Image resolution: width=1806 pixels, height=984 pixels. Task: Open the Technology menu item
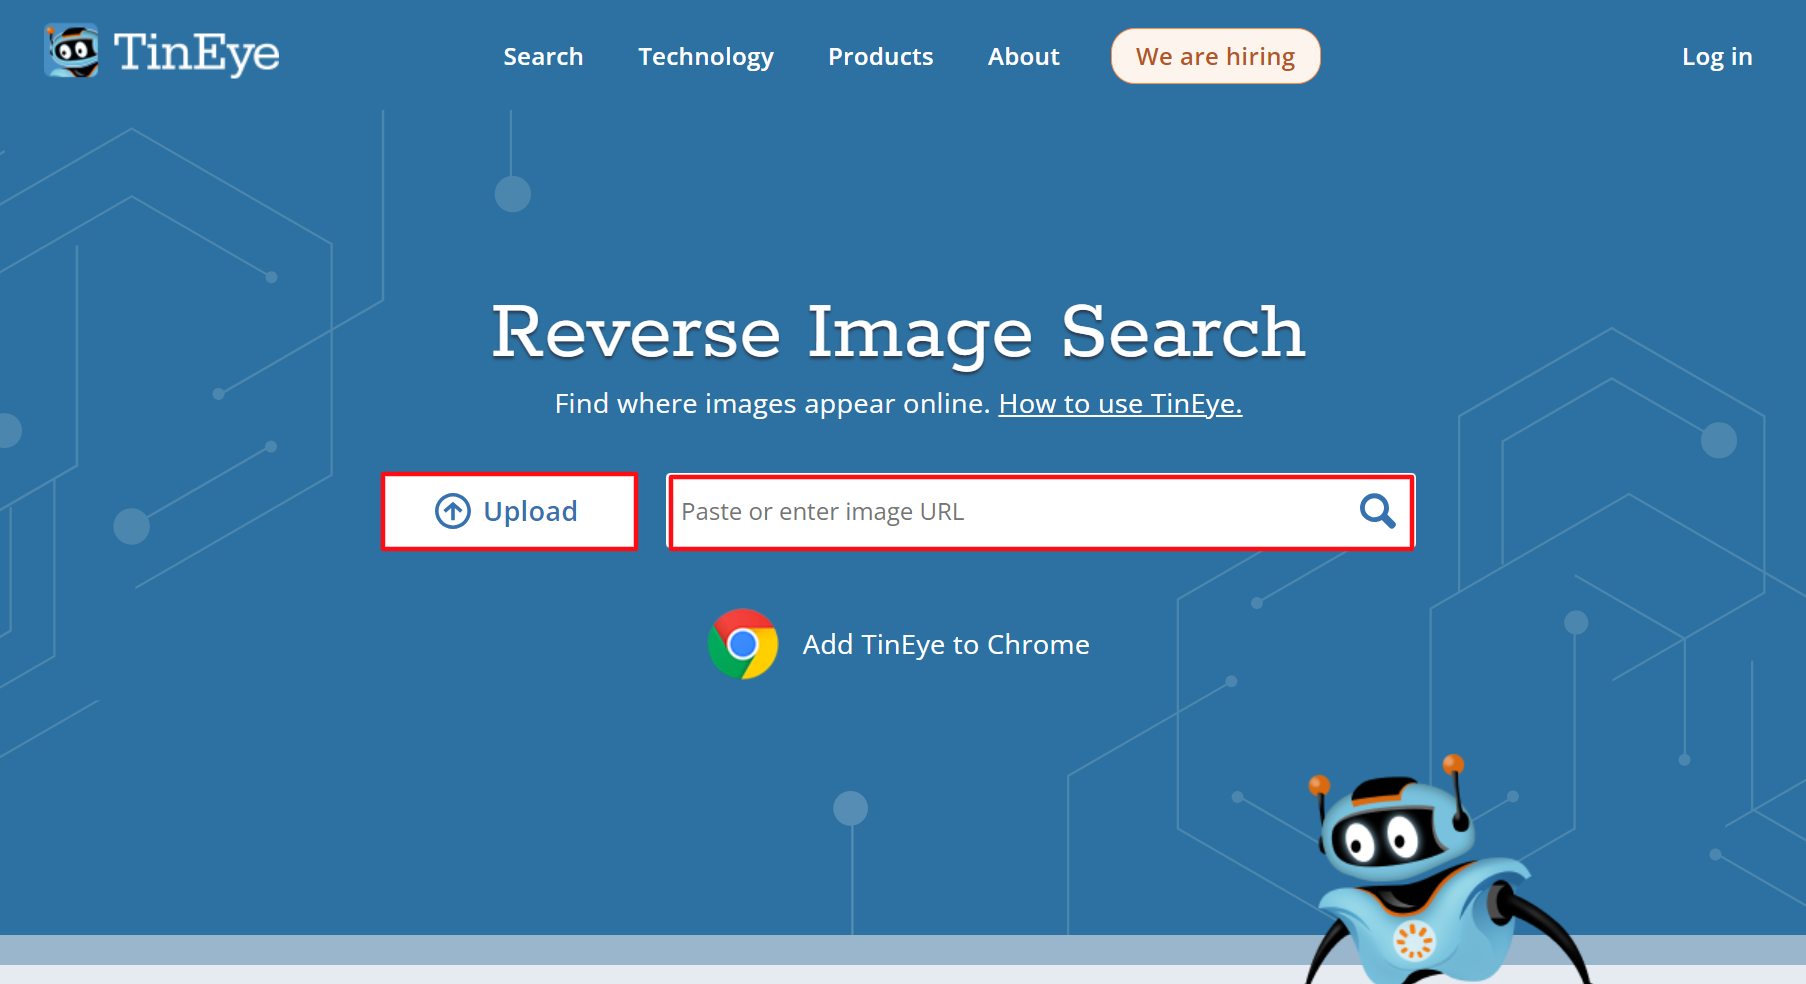pyautogui.click(x=706, y=57)
